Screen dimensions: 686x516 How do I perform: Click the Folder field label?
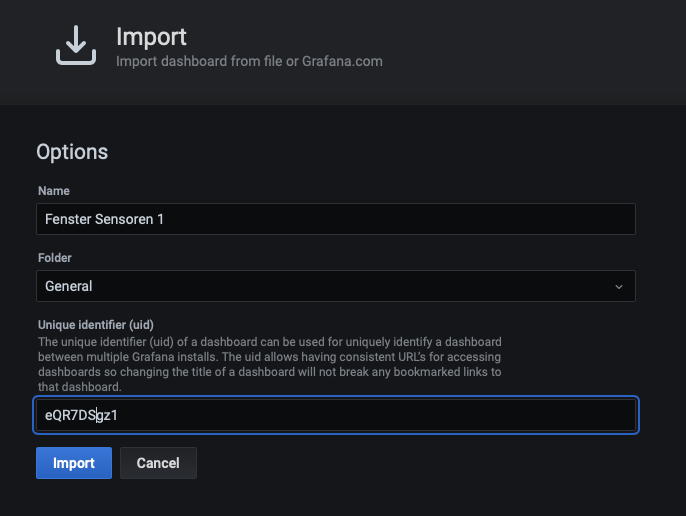click(x=55, y=258)
